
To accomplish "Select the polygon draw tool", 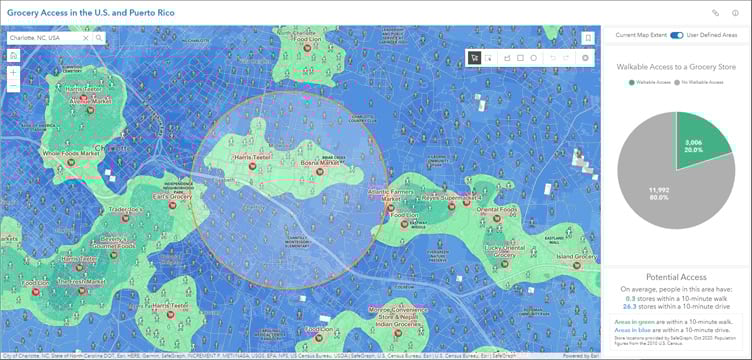I will click(x=507, y=58).
